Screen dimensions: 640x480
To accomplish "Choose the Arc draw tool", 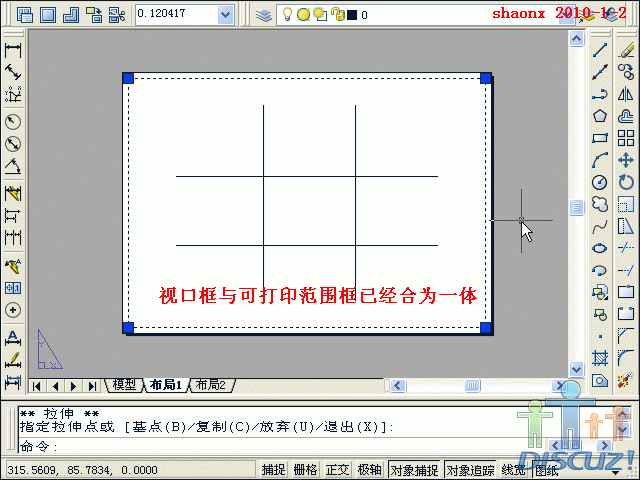I will point(600,160).
